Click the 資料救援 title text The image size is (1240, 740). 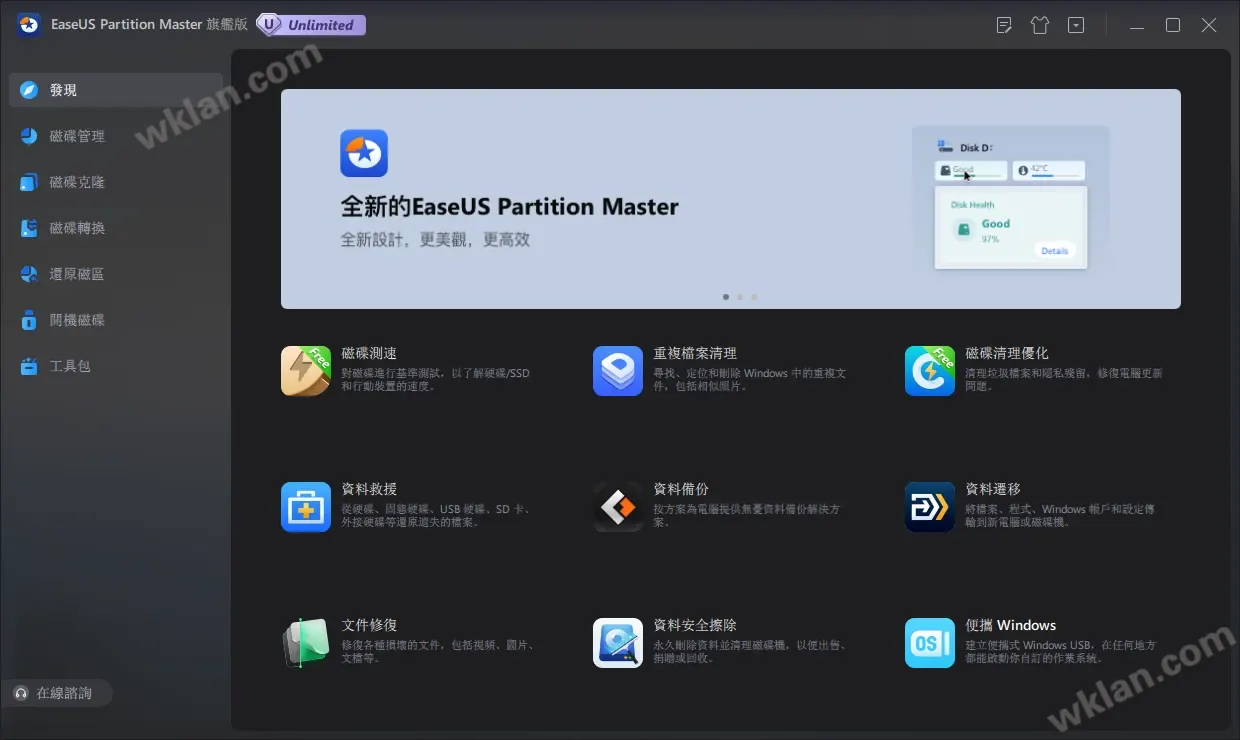(x=369, y=489)
